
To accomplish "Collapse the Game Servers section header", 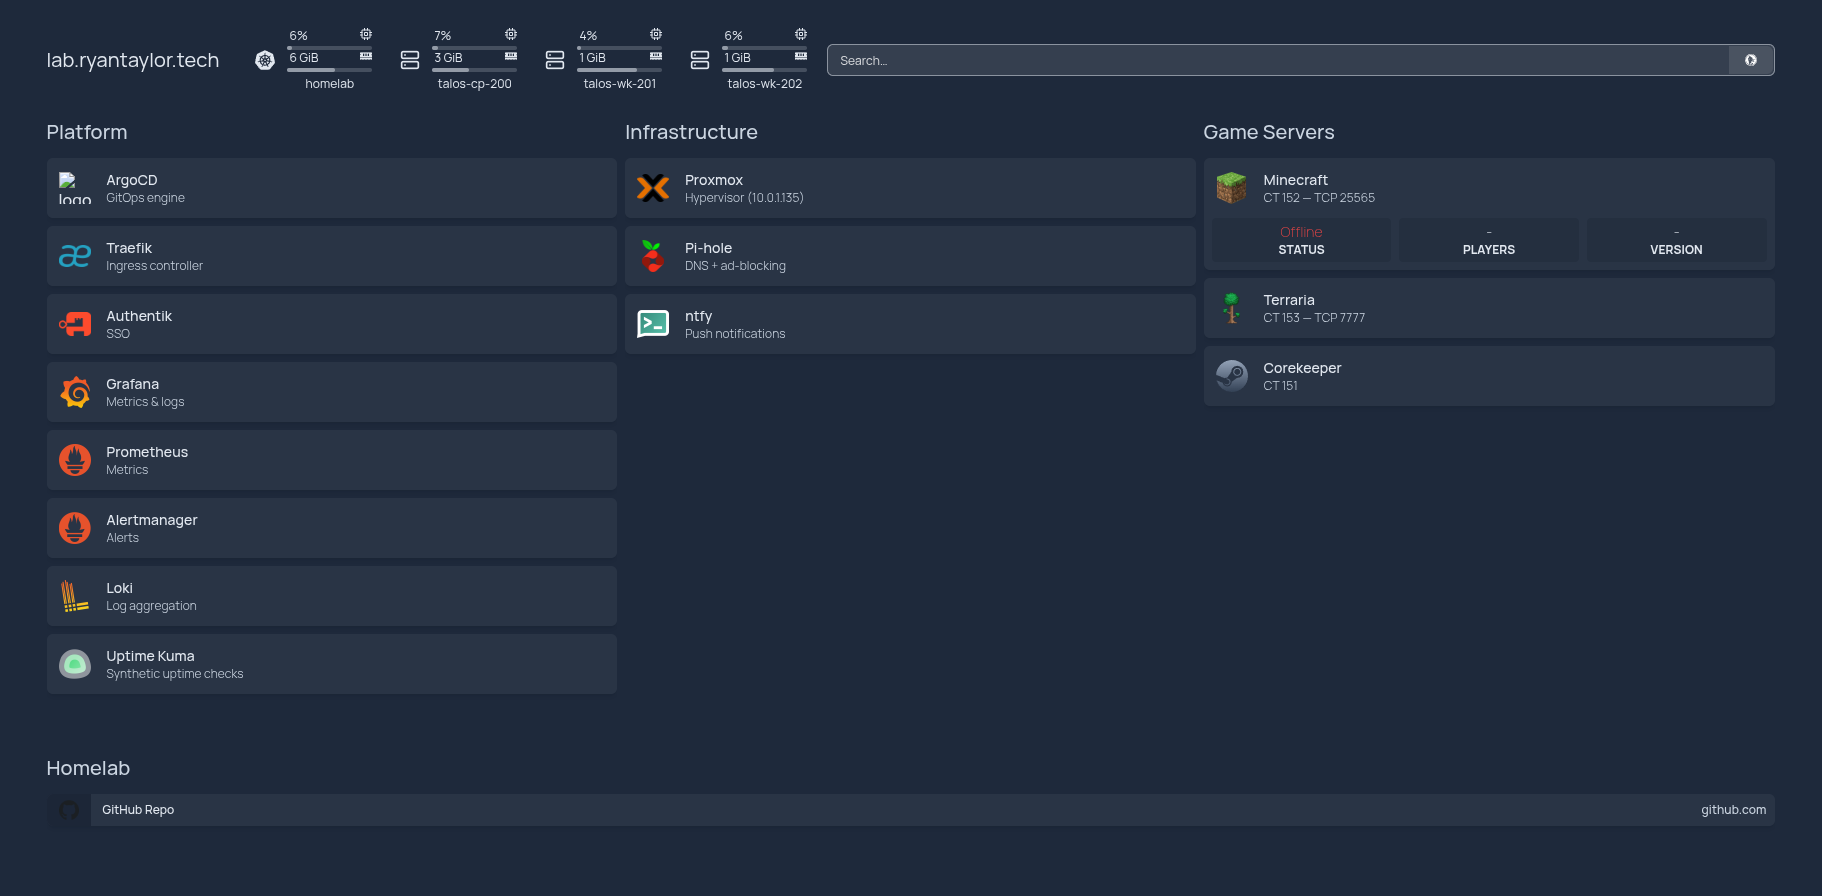I will (1269, 132).
